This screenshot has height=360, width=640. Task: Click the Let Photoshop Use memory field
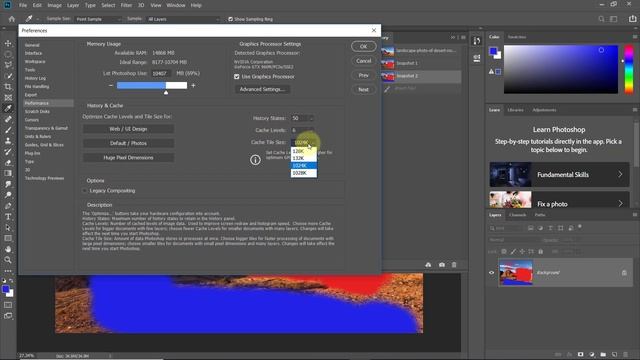coord(161,73)
